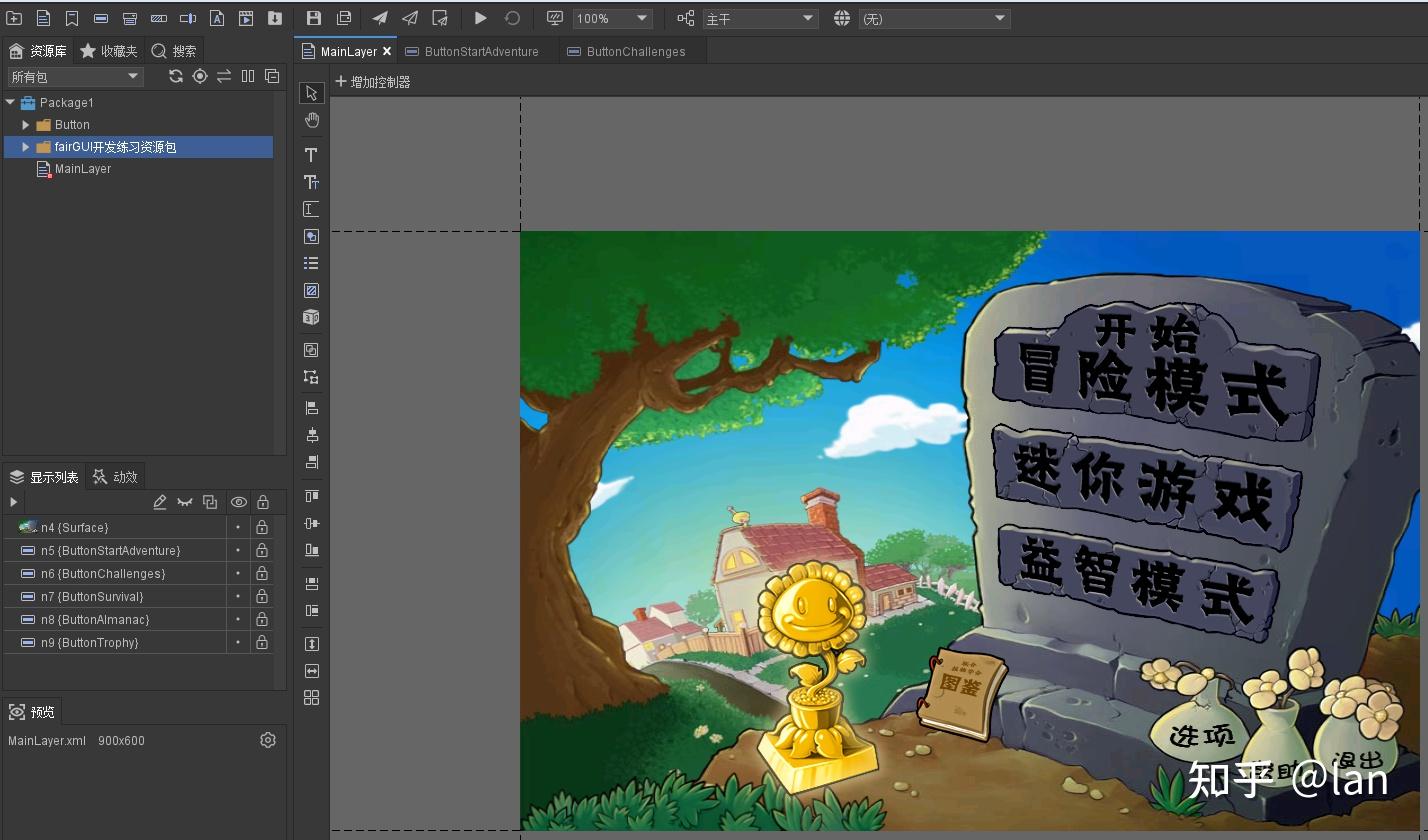Click the save all icon
Image resolution: width=1428 pixels, height=840 pixels.
(343, 18)
